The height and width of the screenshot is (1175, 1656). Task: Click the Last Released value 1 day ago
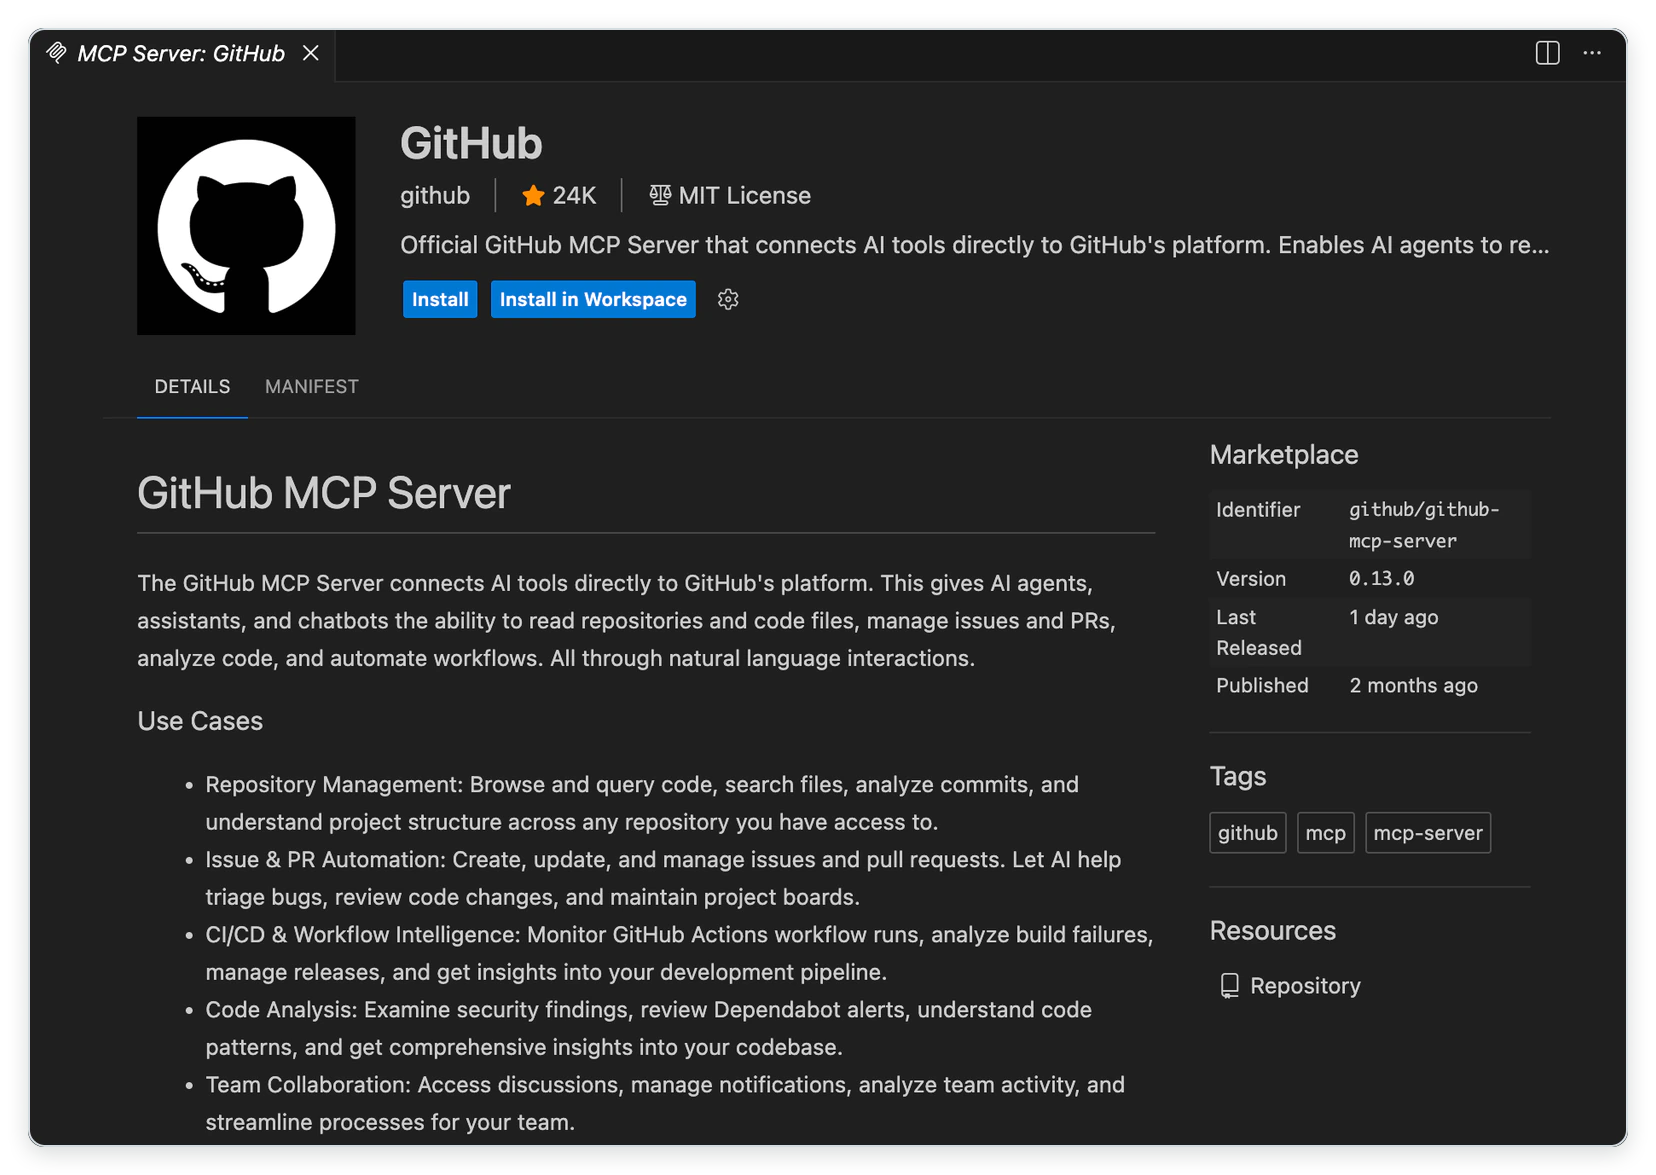pos(1393,617)
